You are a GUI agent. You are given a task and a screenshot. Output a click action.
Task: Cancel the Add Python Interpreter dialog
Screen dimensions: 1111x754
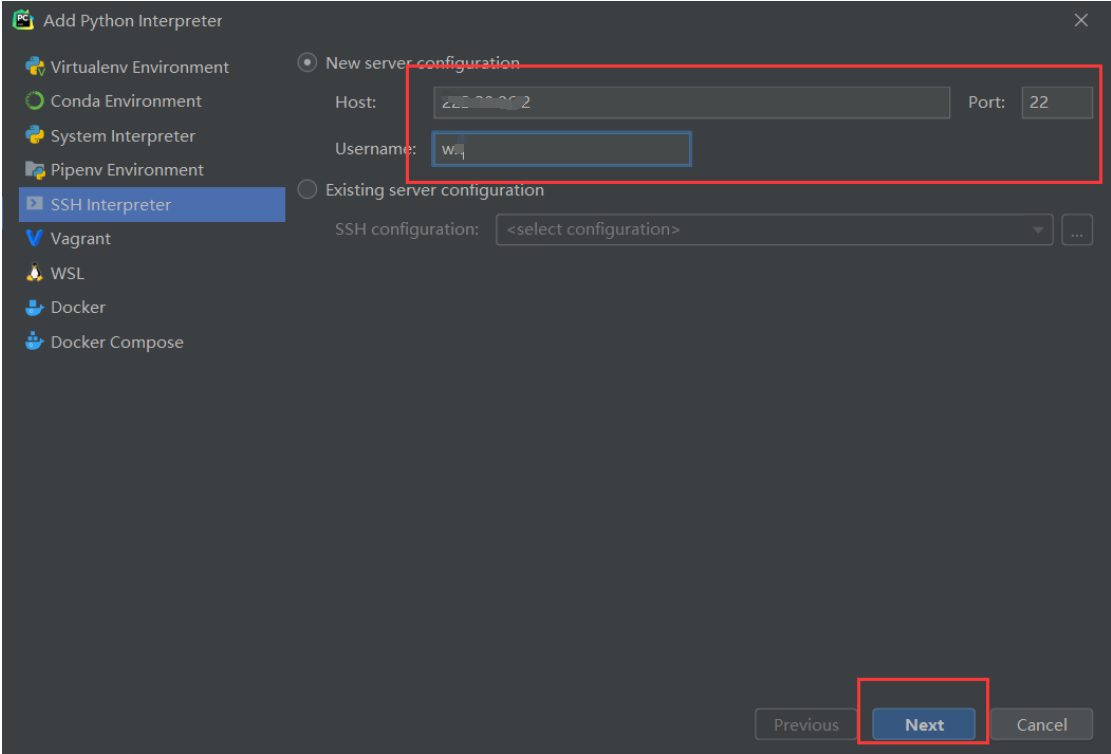pyautogui.click(x=1042, y=724)
